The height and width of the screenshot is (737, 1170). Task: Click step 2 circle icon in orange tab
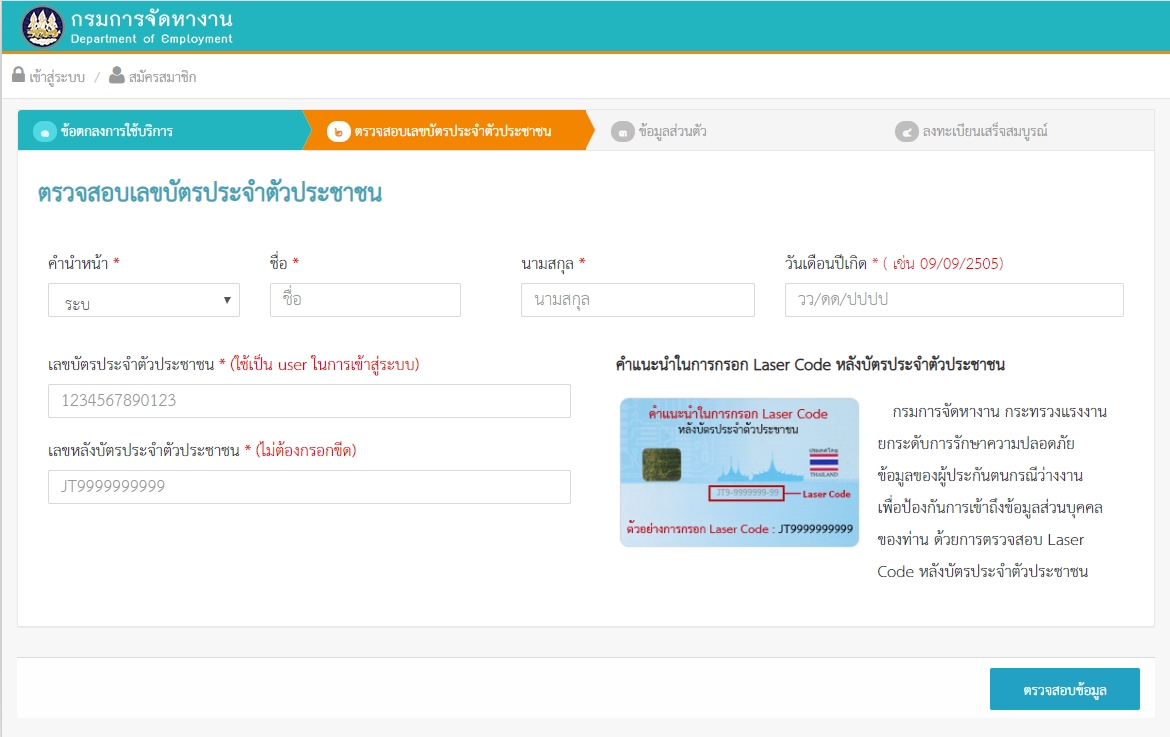(x=339, y=132)
